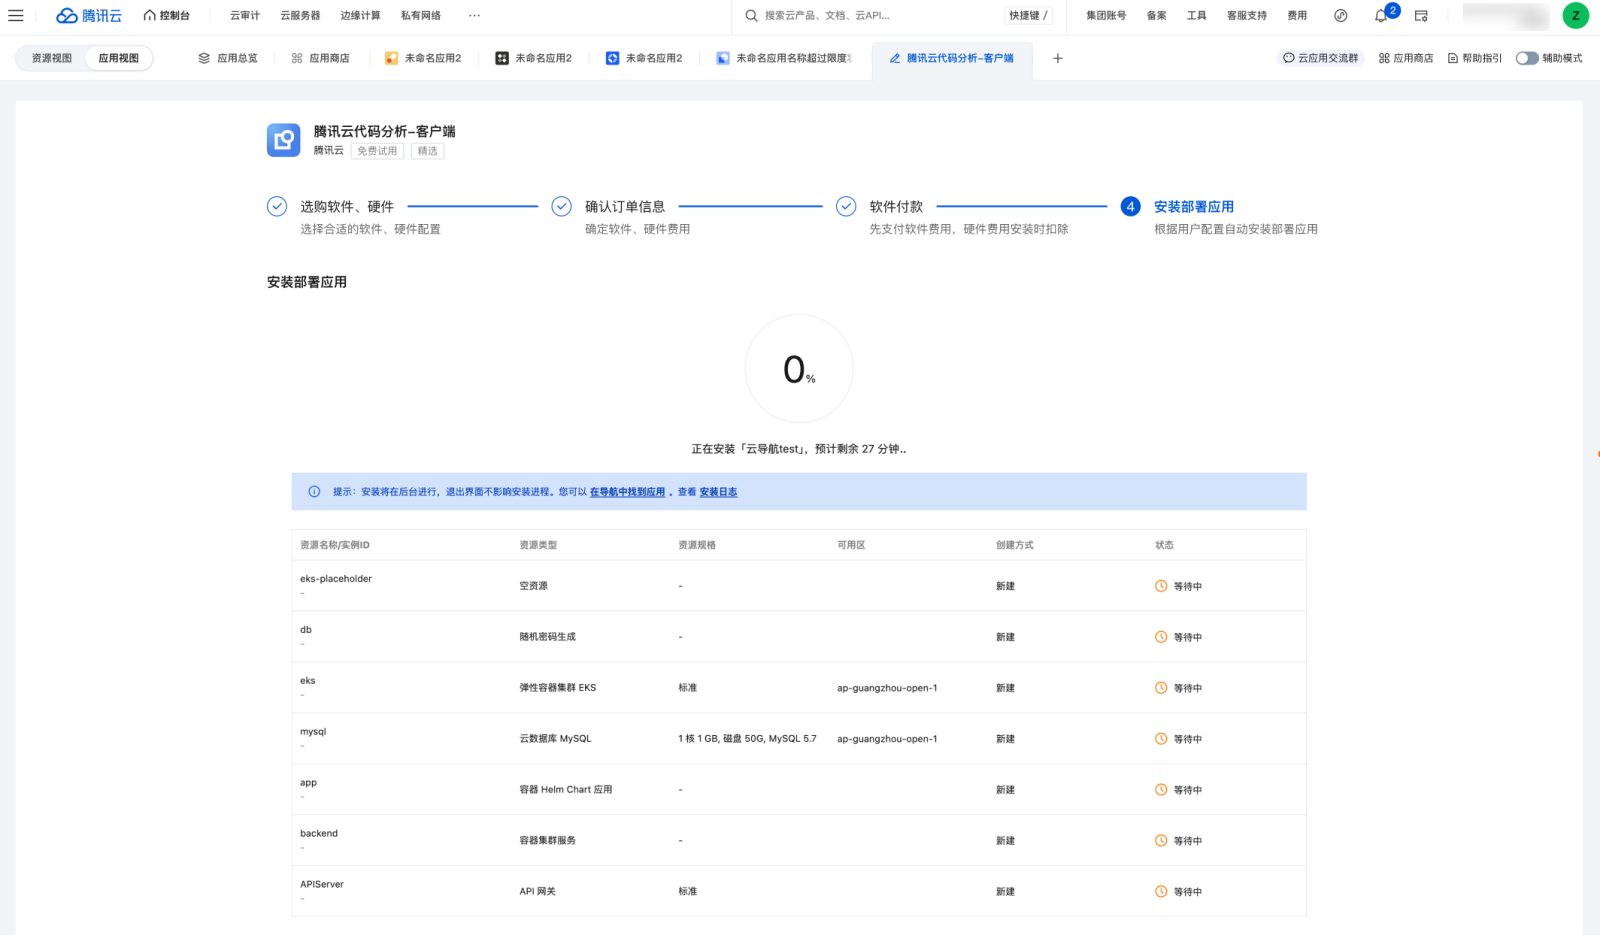Select the eks-placeholder resource name
The height and width of the screenshot is (935, 1600).
[x=336, y=579]
